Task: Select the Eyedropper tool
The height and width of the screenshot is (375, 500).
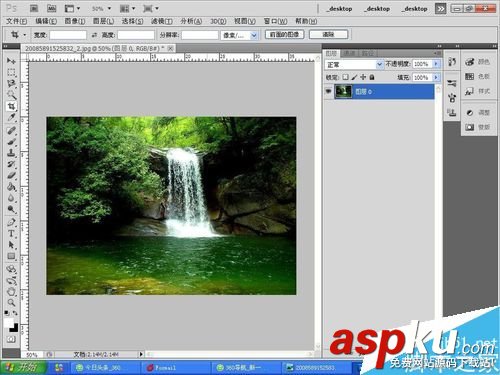Action: (x=11, y=118)
